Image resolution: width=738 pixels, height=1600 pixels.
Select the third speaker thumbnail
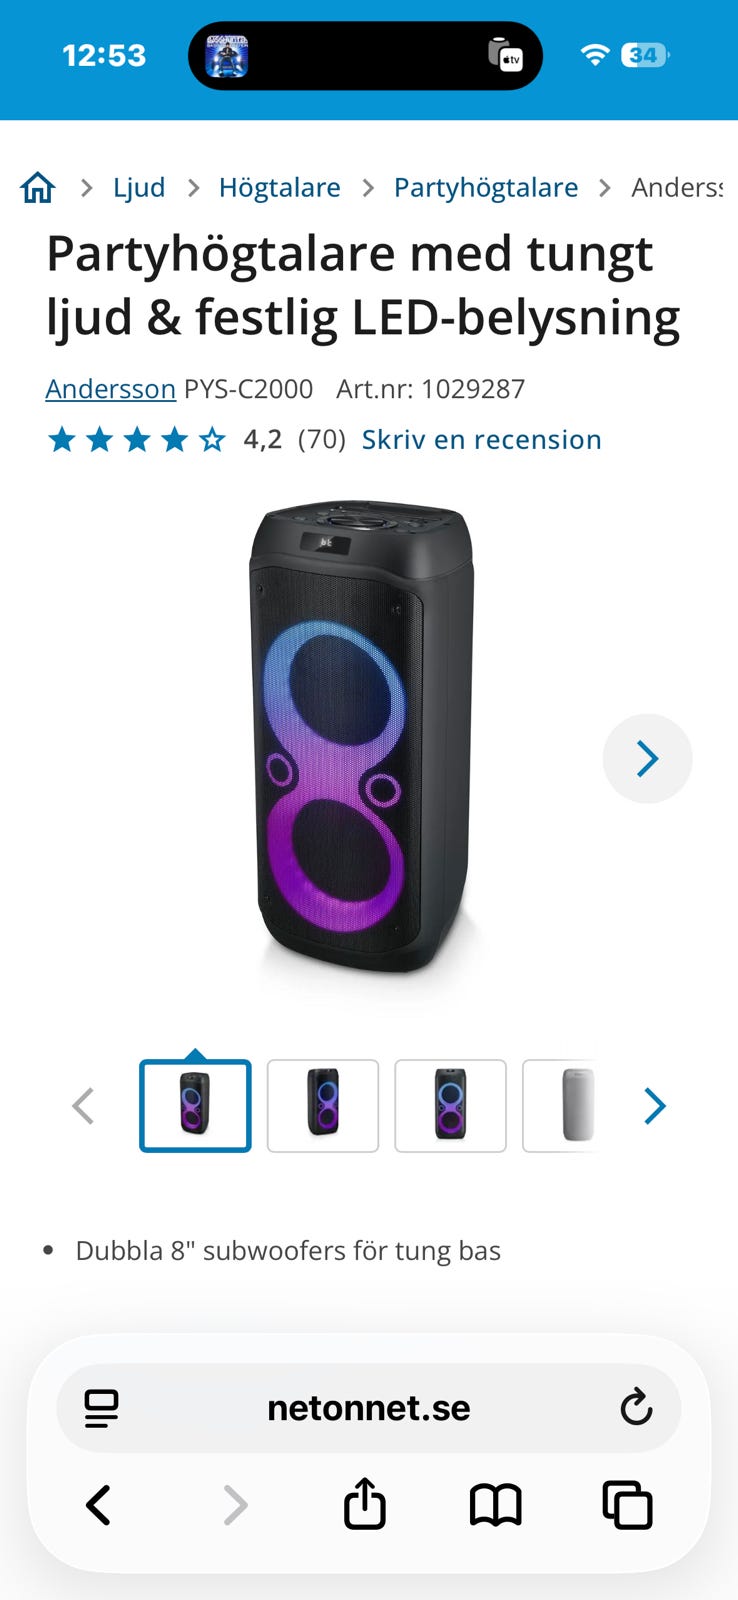(450, 1106)
